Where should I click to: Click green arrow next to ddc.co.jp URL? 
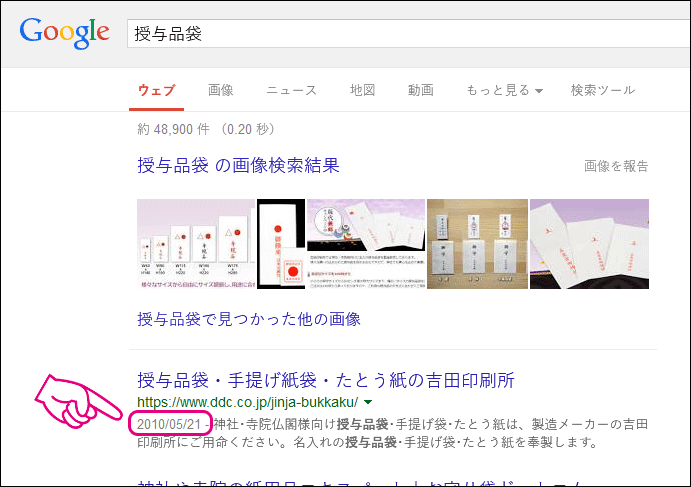tap(368, 402)
